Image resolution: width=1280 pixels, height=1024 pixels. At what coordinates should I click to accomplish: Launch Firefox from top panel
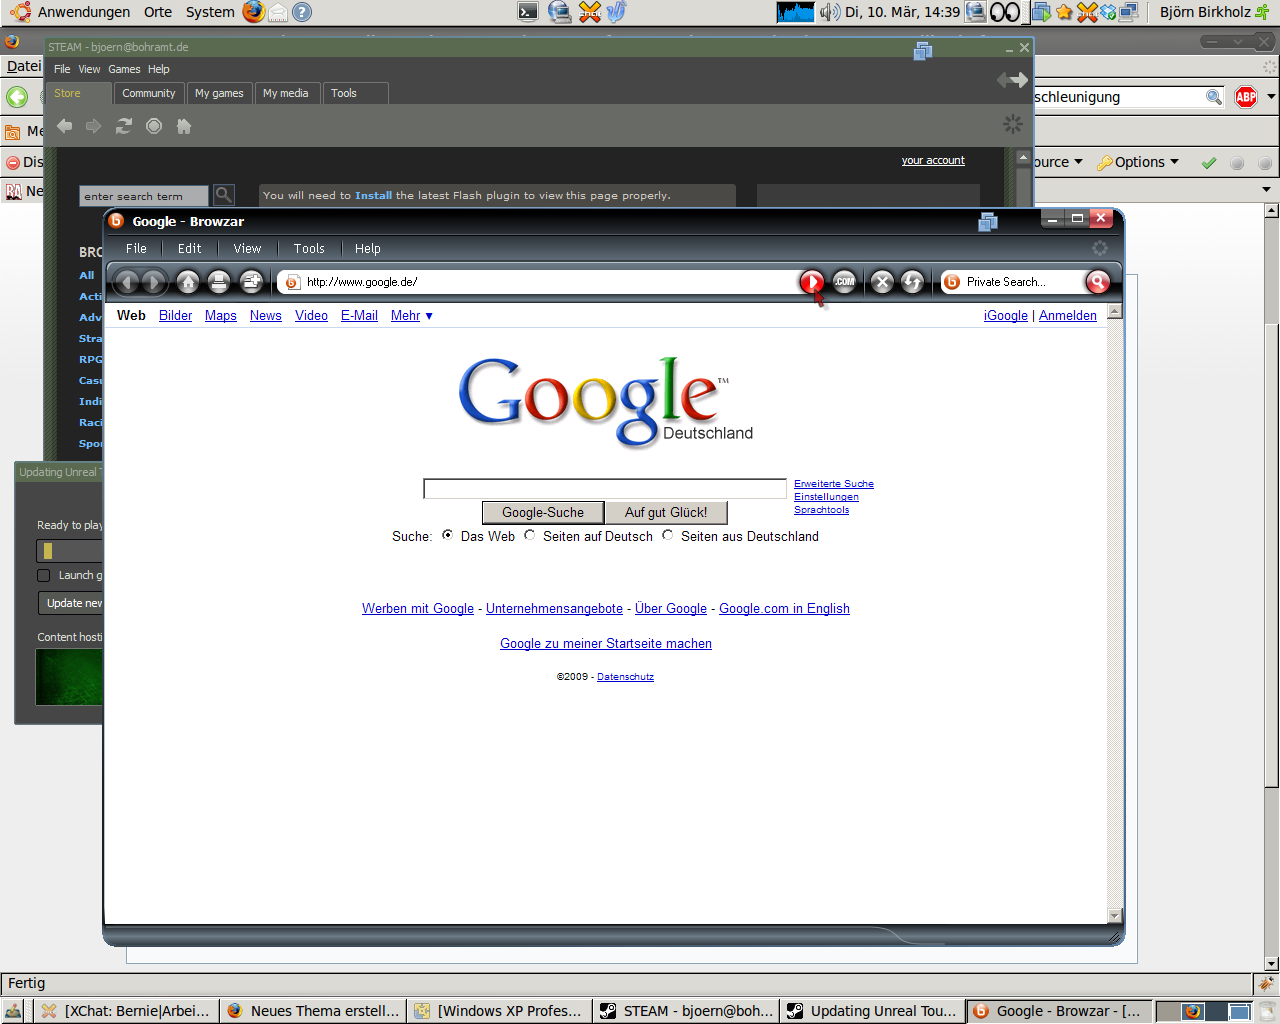pyautogui.click(x=254, y=12)
